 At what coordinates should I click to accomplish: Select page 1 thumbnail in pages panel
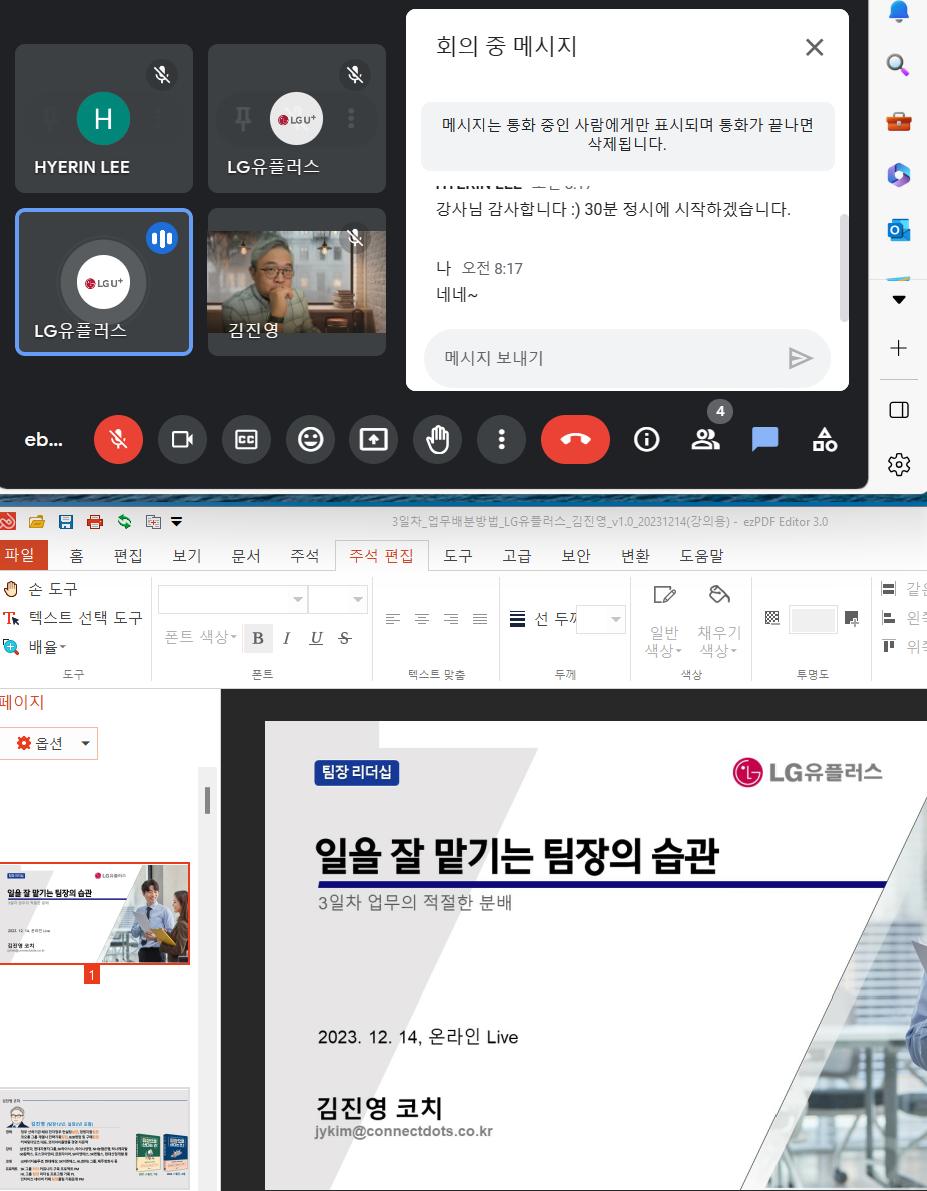[x=94, y=913]
